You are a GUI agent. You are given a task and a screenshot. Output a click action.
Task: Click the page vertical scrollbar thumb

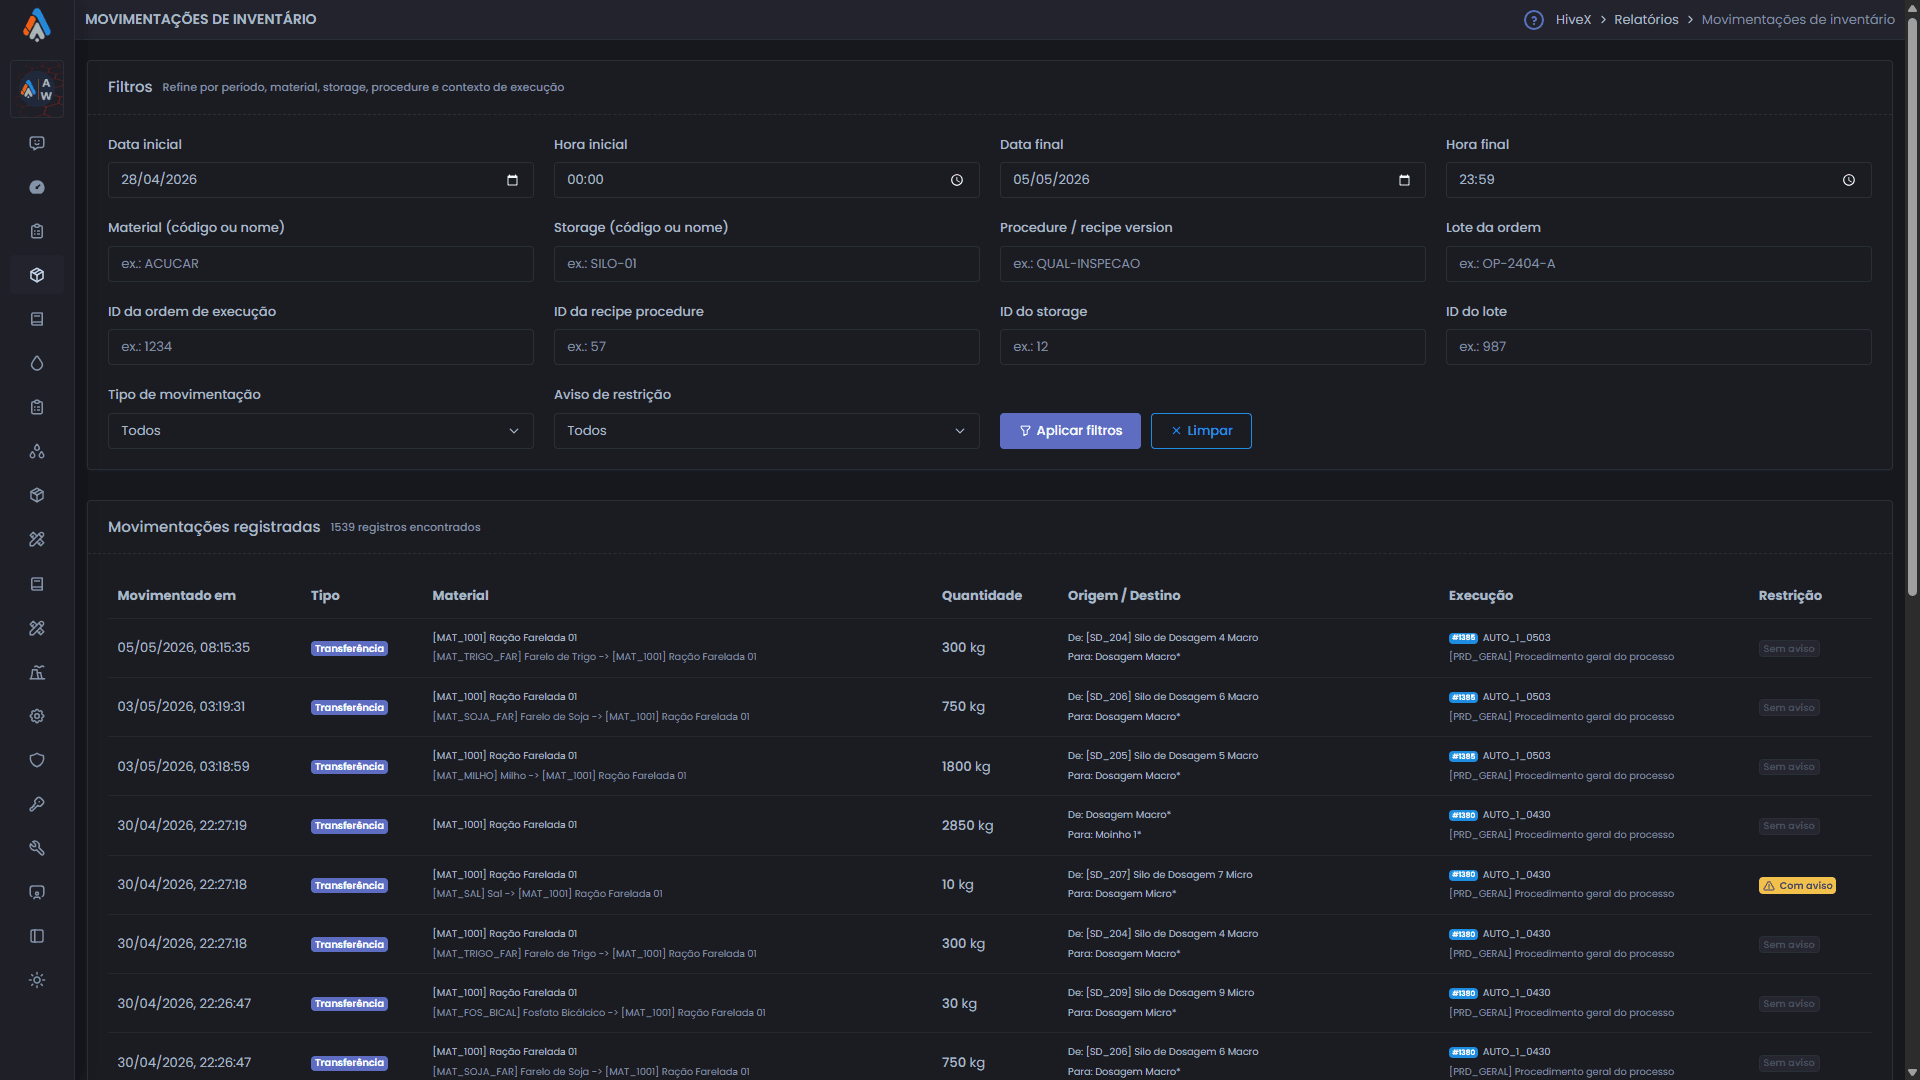pyautogui.click(x=1912, y=305)
